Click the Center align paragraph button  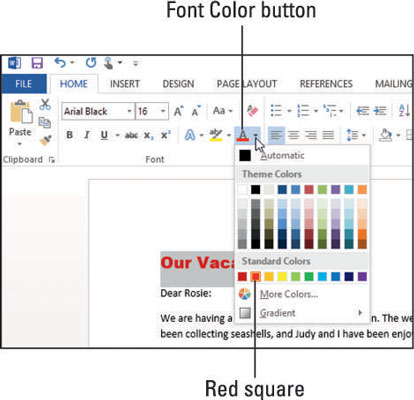[293, 135]
